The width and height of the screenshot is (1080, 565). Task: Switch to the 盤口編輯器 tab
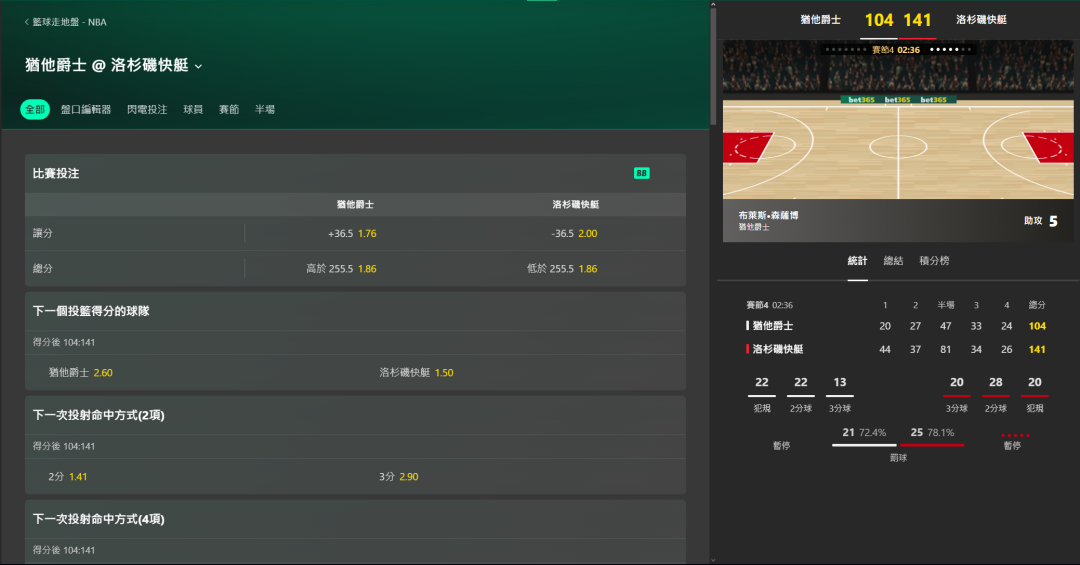(86, 110)
